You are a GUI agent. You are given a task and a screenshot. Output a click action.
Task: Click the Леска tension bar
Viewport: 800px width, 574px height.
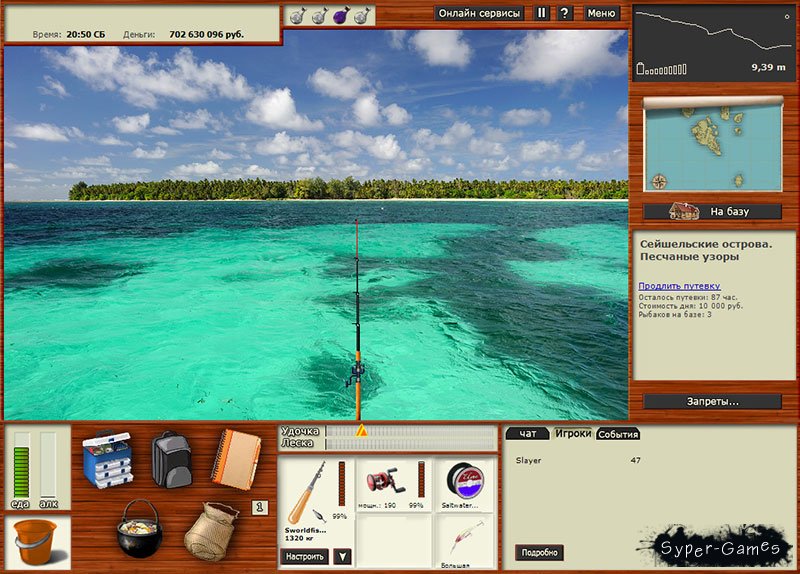[411, 444]
